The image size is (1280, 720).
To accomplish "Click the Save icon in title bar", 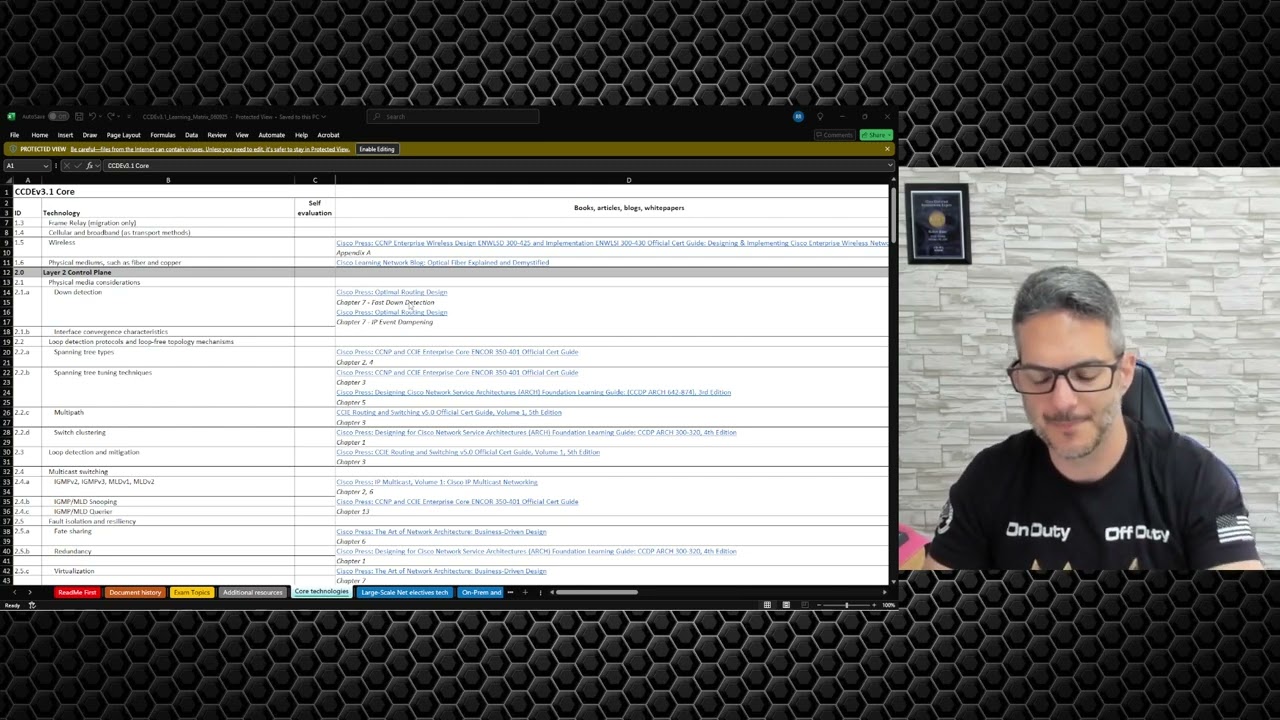I will [79, 116].
